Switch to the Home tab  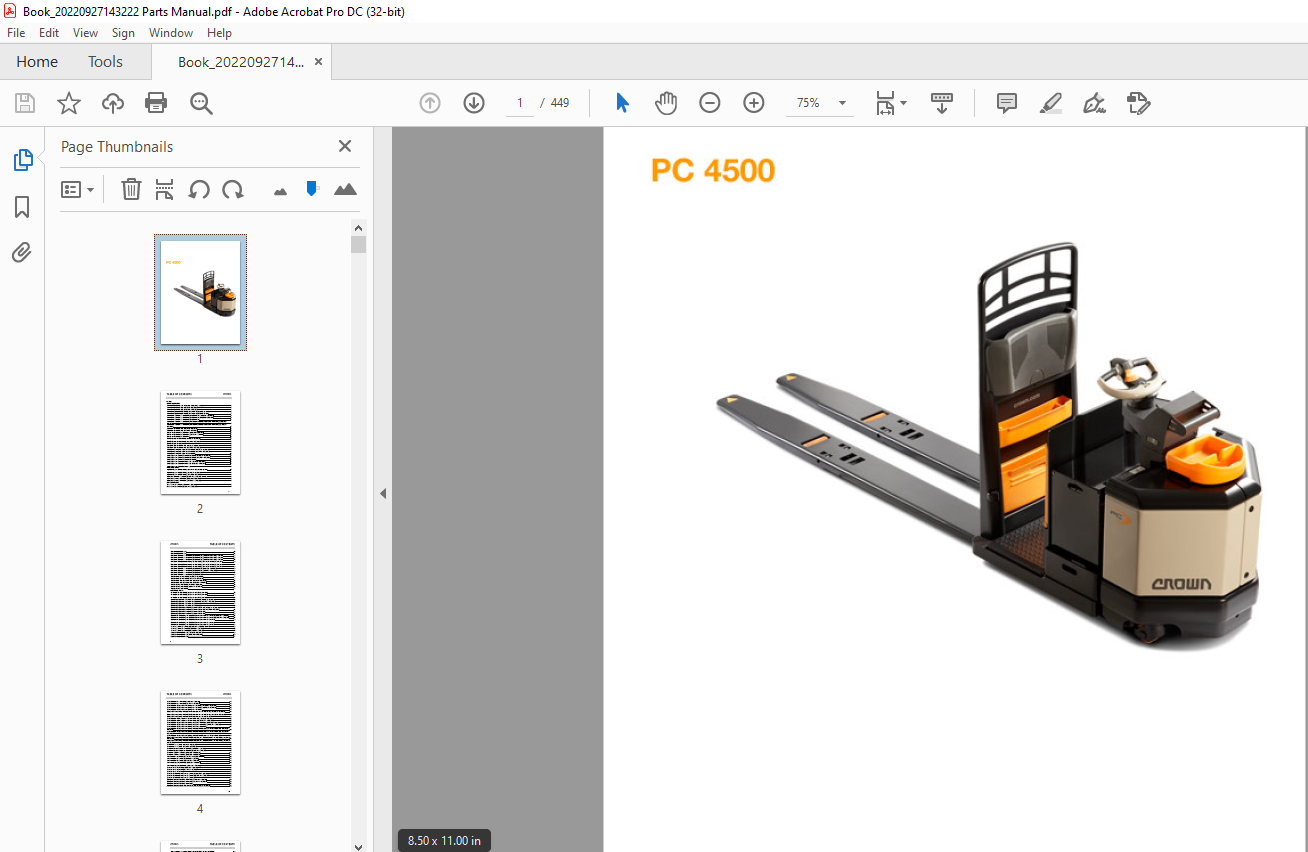pyautogui.click(x=37, y=61)
